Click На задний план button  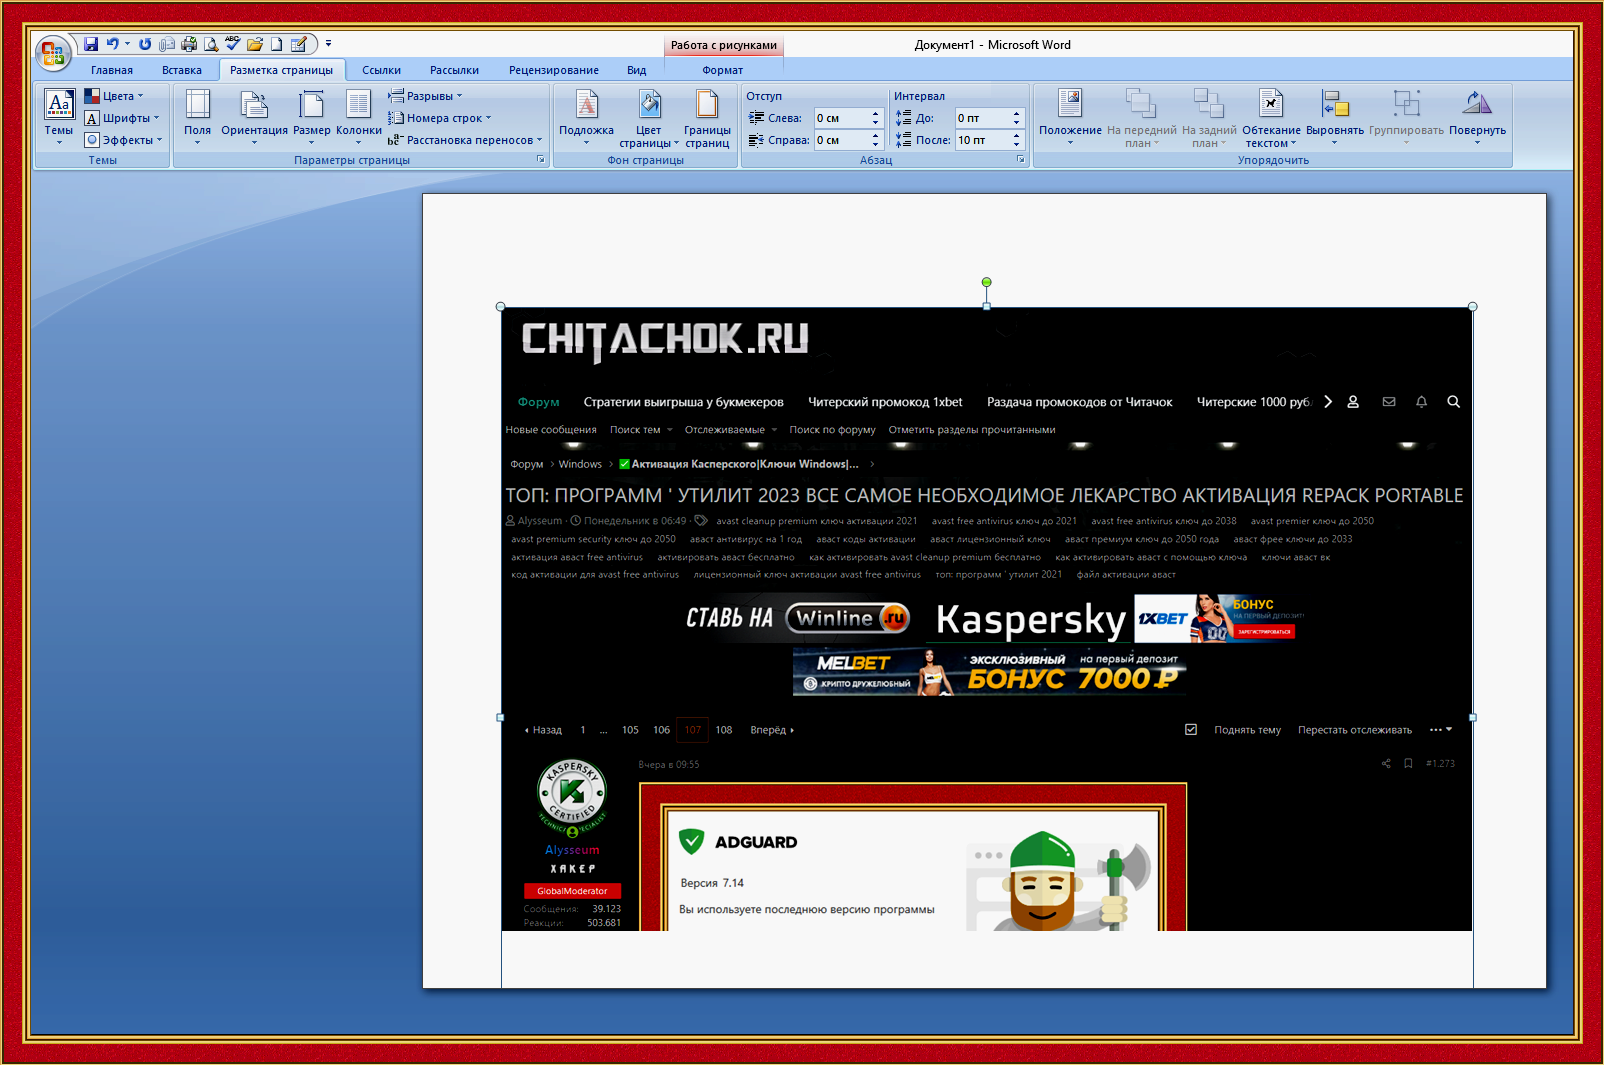click(1209, 119)
